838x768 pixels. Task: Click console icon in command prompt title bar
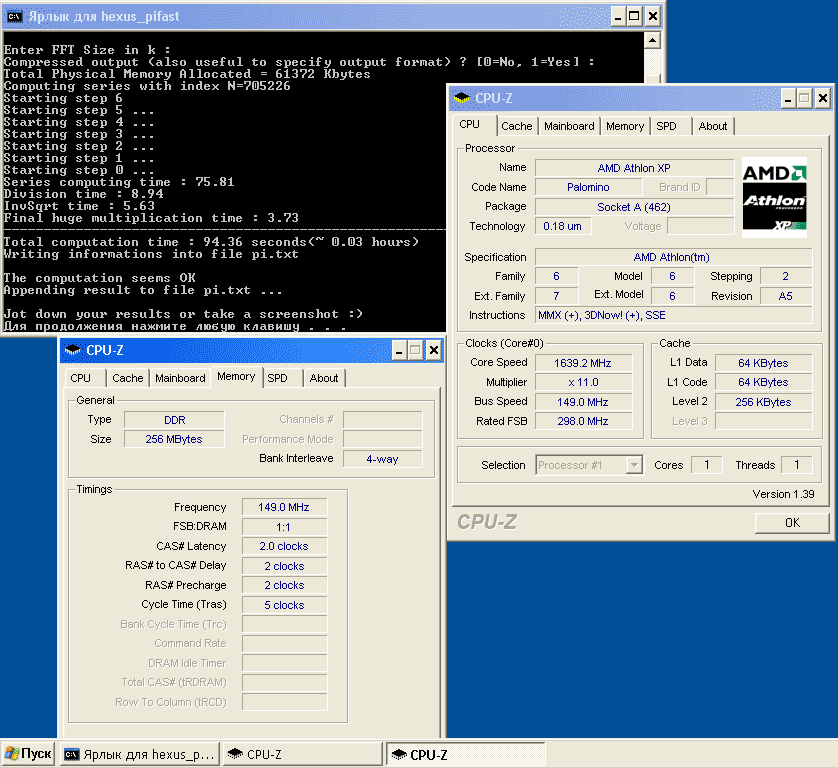pyautogui.click(x=14, y=17)
